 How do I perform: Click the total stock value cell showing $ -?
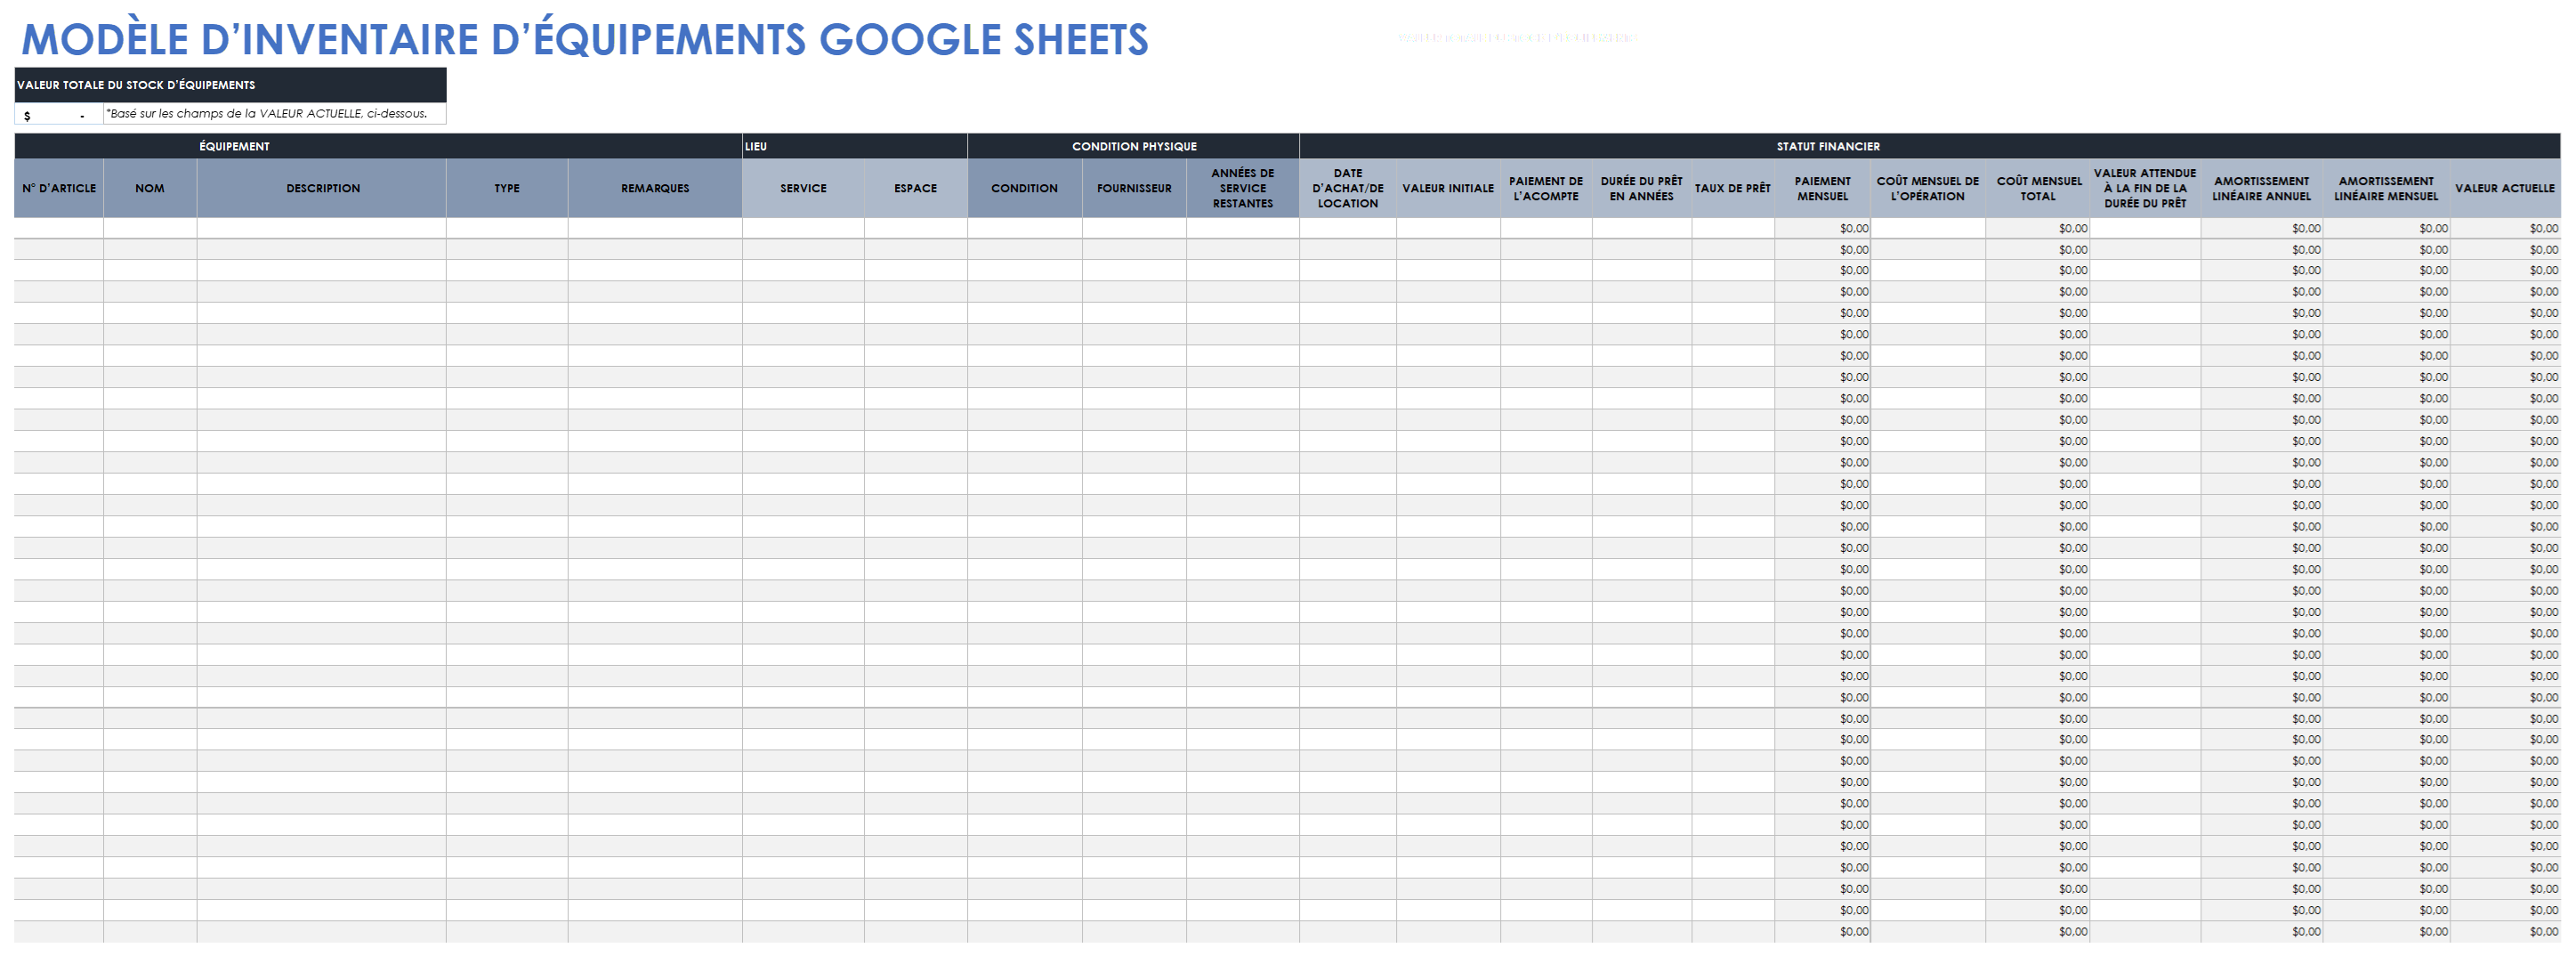coord(59,114)
